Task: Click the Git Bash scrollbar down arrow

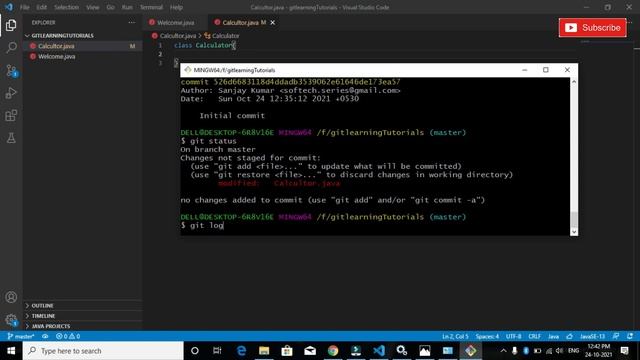Action: (x=574, y=232)
